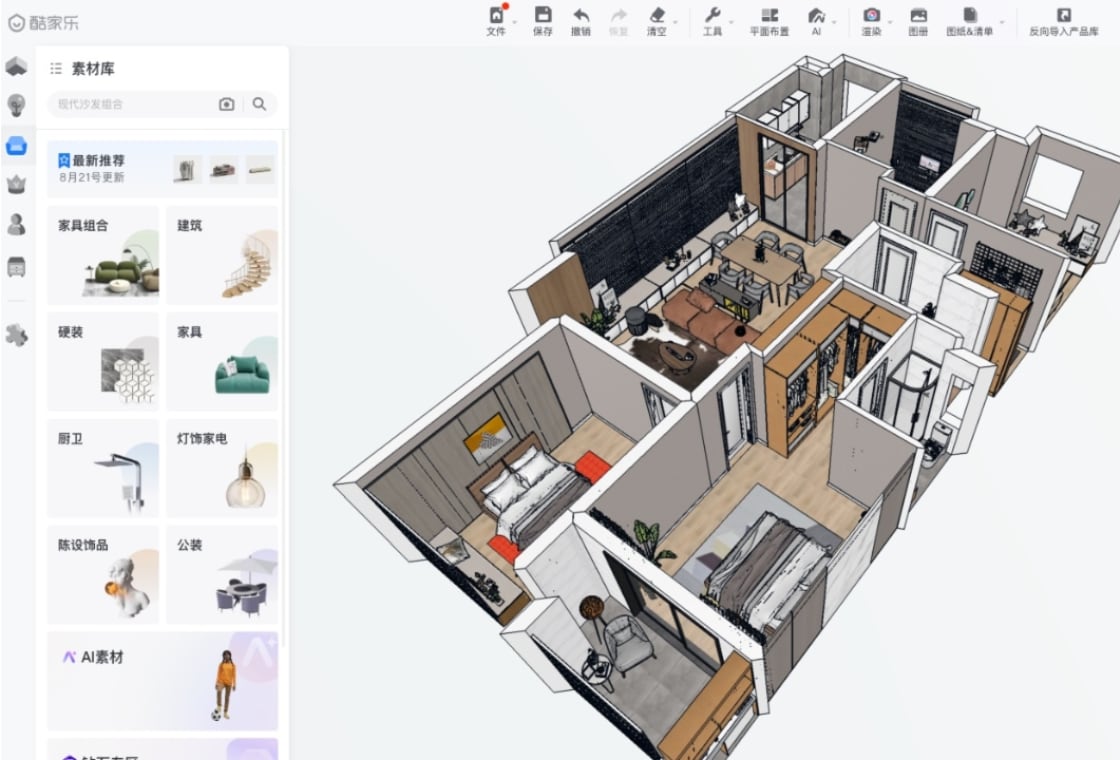Select the orange painting above the bed
Screen dimensions: 1120x760
point(487,436)
